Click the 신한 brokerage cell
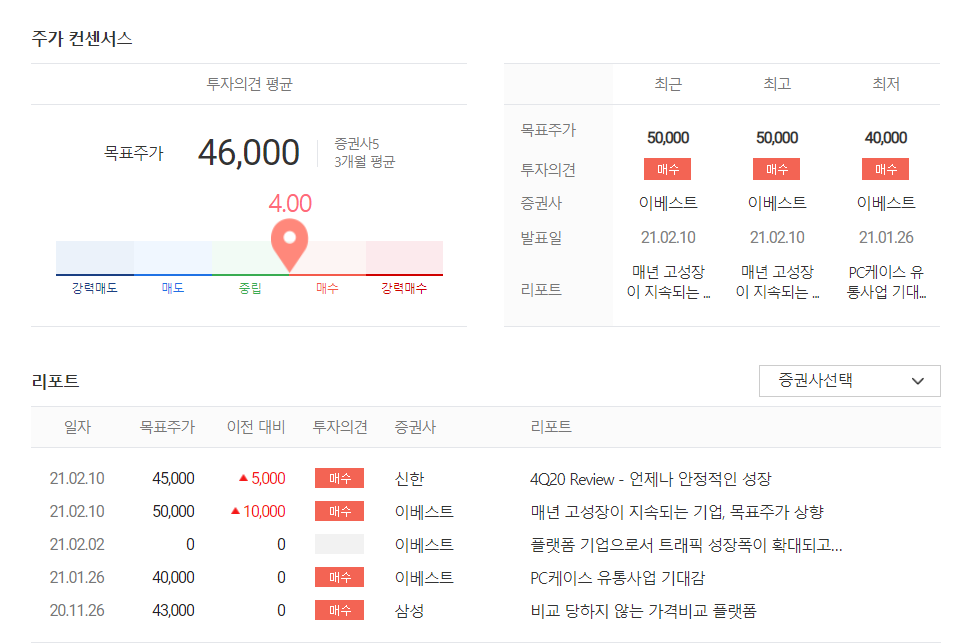Screen dimensions: 969x643 (409, 479)
